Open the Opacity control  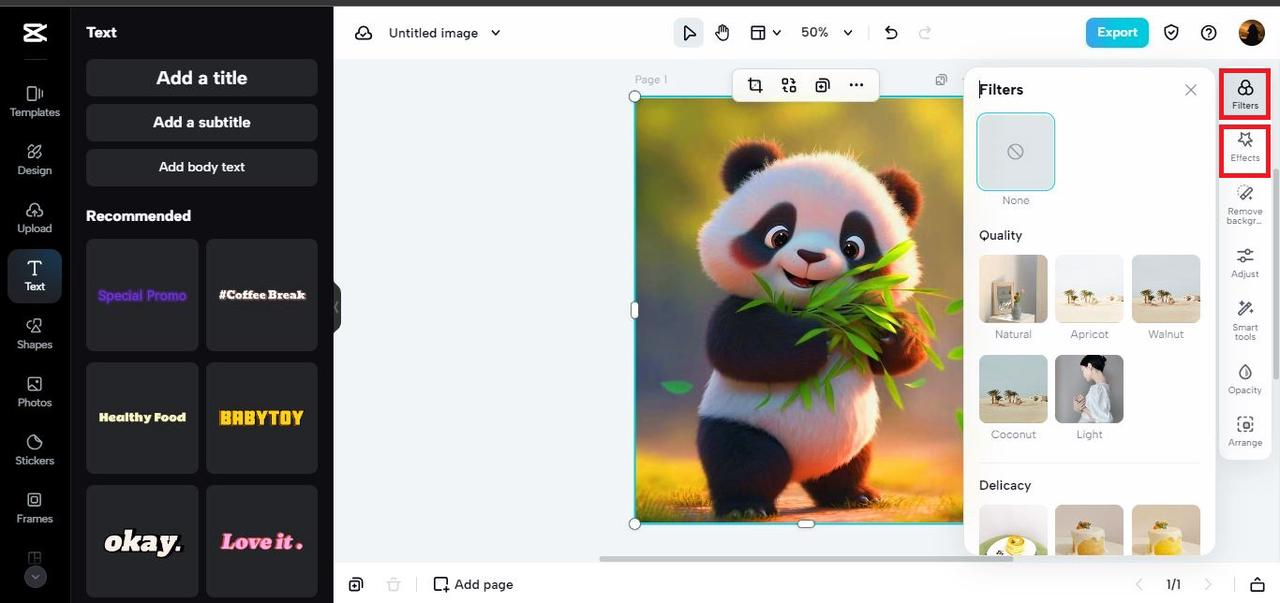coord(1245,379)
